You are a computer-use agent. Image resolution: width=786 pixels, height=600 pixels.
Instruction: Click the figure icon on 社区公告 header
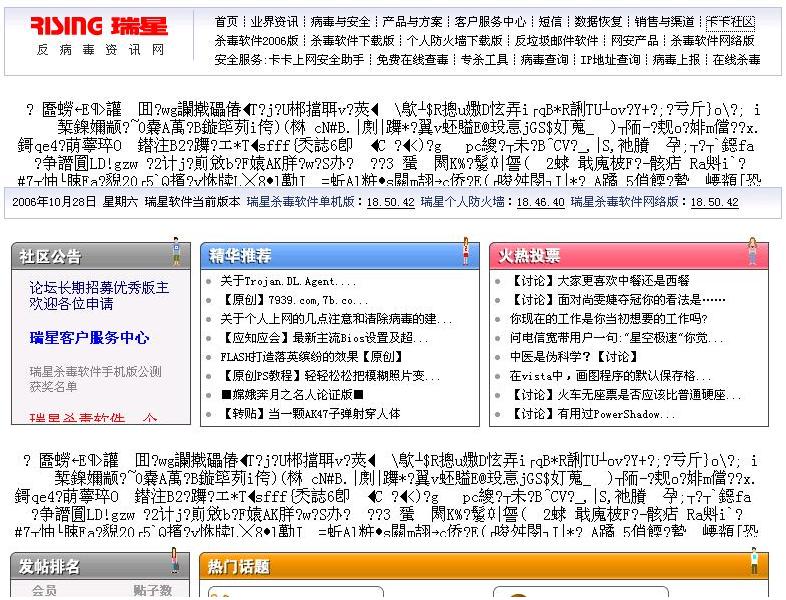pyautogui.click(x=176, y=251)
